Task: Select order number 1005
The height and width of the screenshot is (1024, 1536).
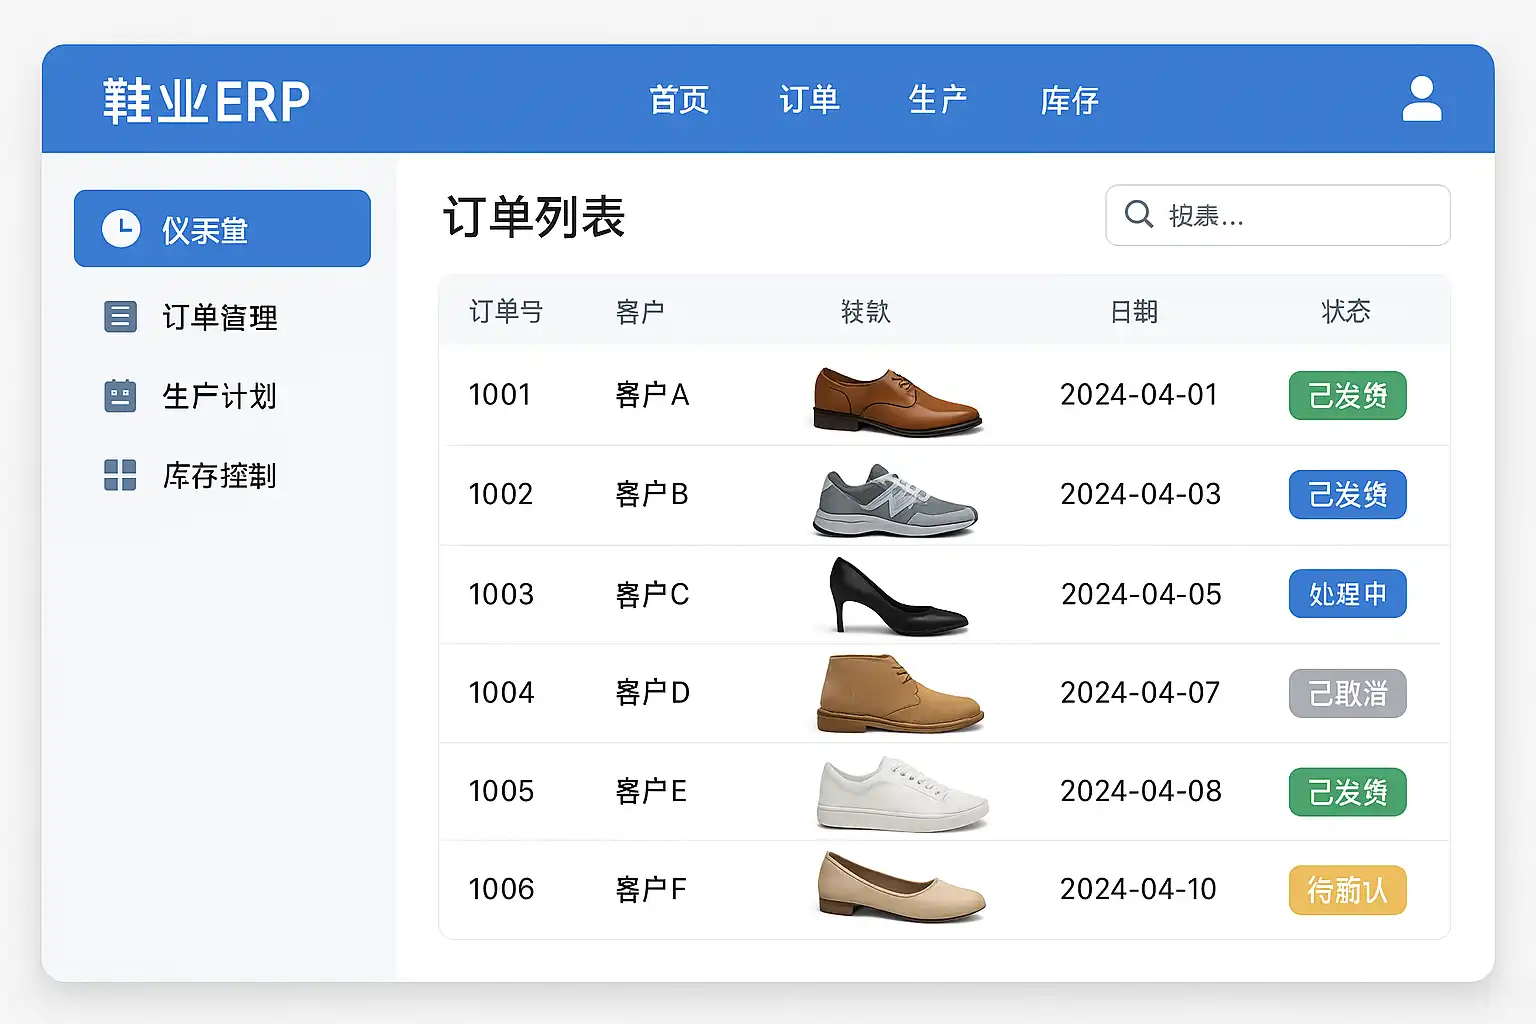Action: point(501,791)
